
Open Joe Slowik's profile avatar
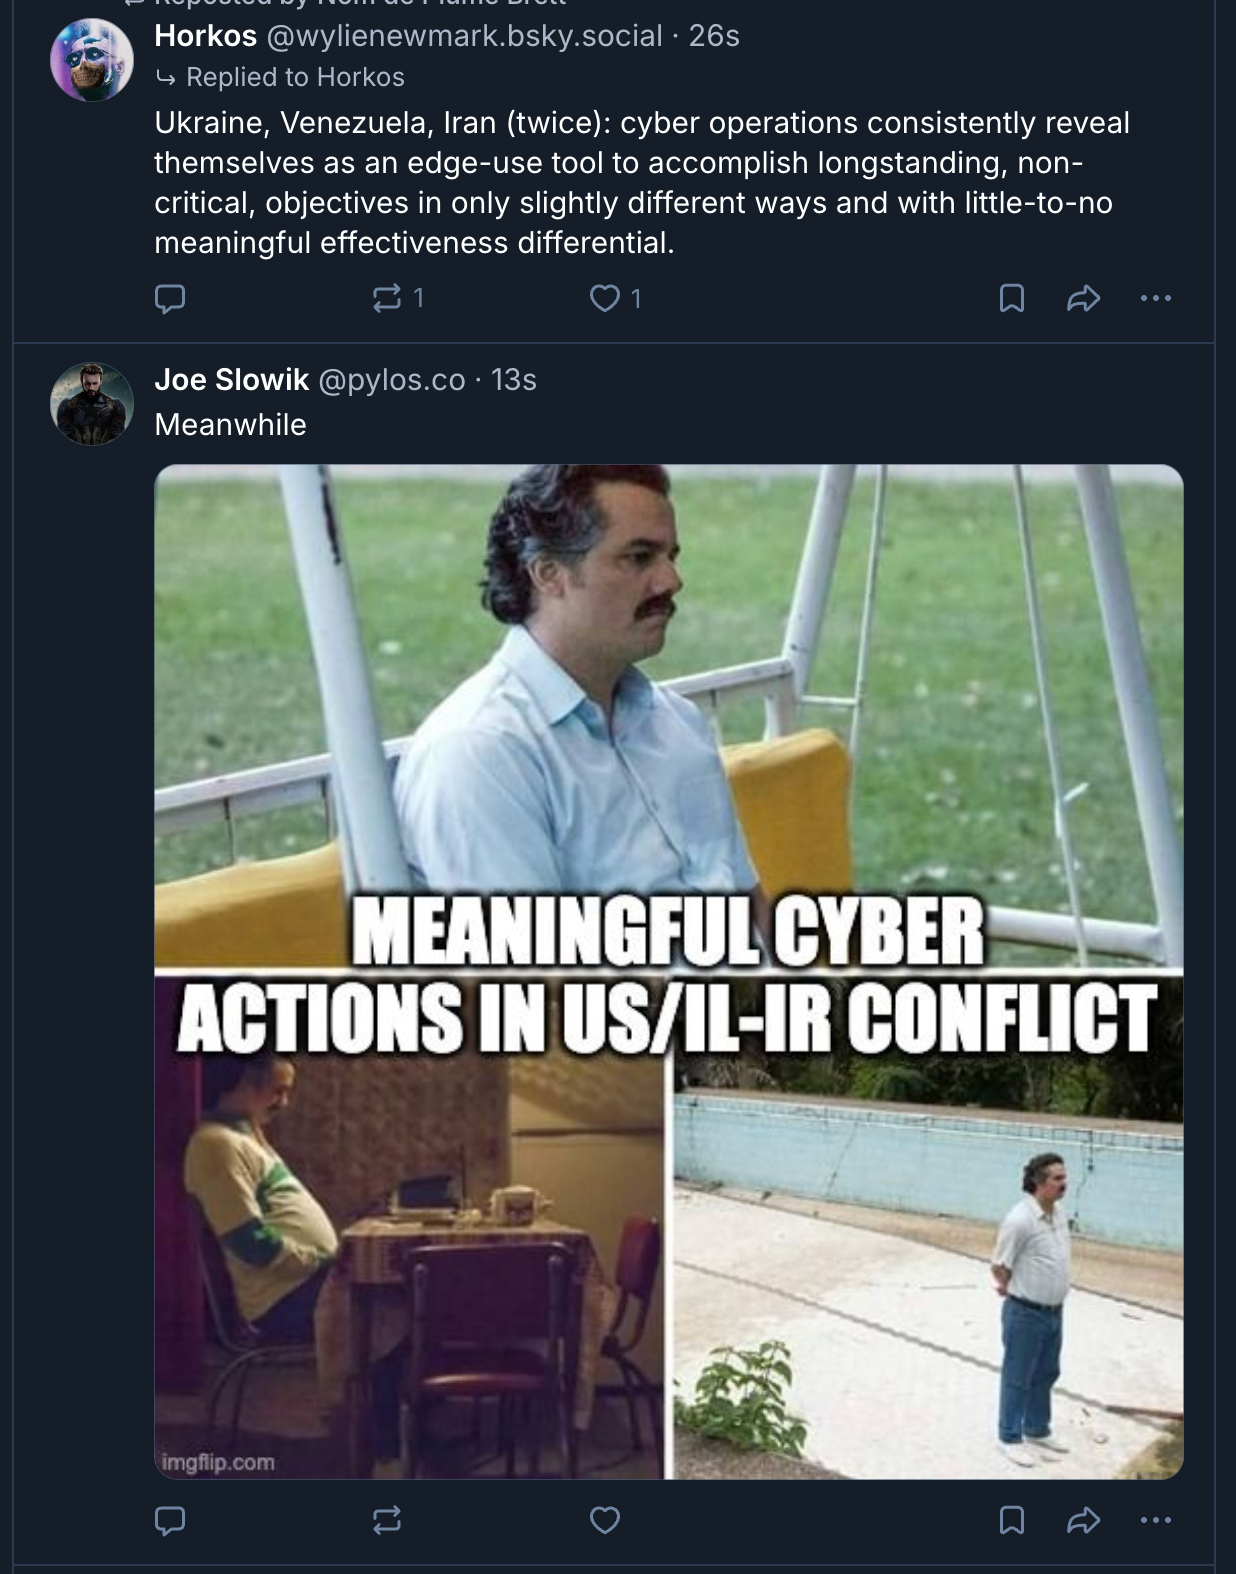92,403
